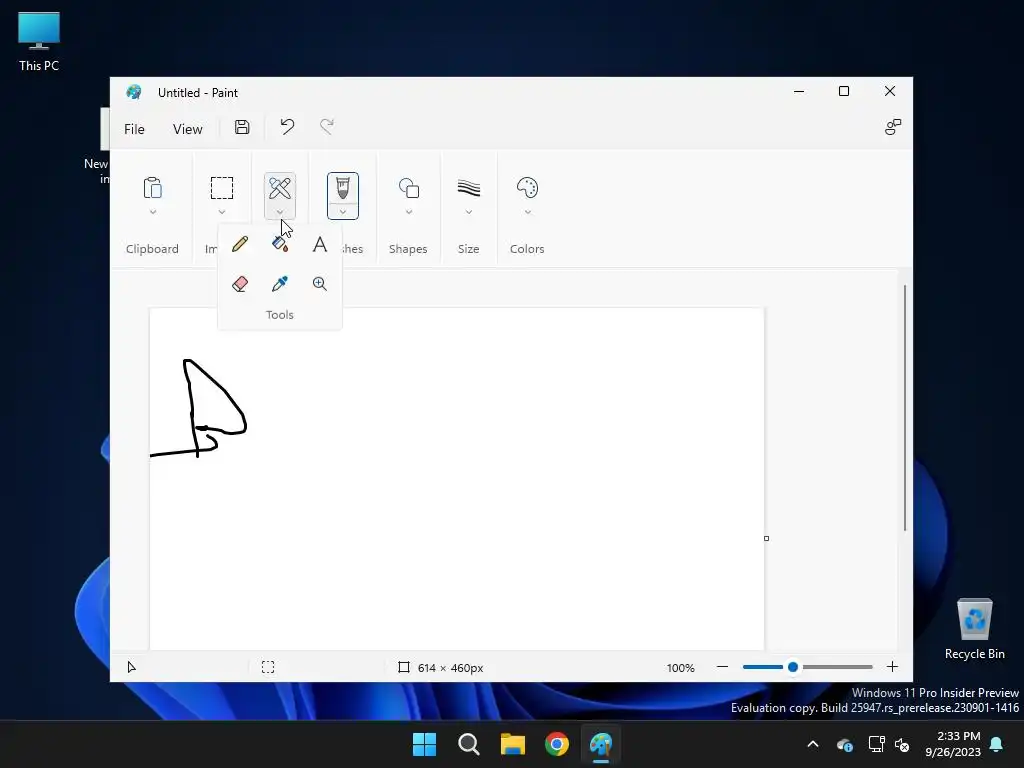Show hidden system tray icons

coord(813,744)
